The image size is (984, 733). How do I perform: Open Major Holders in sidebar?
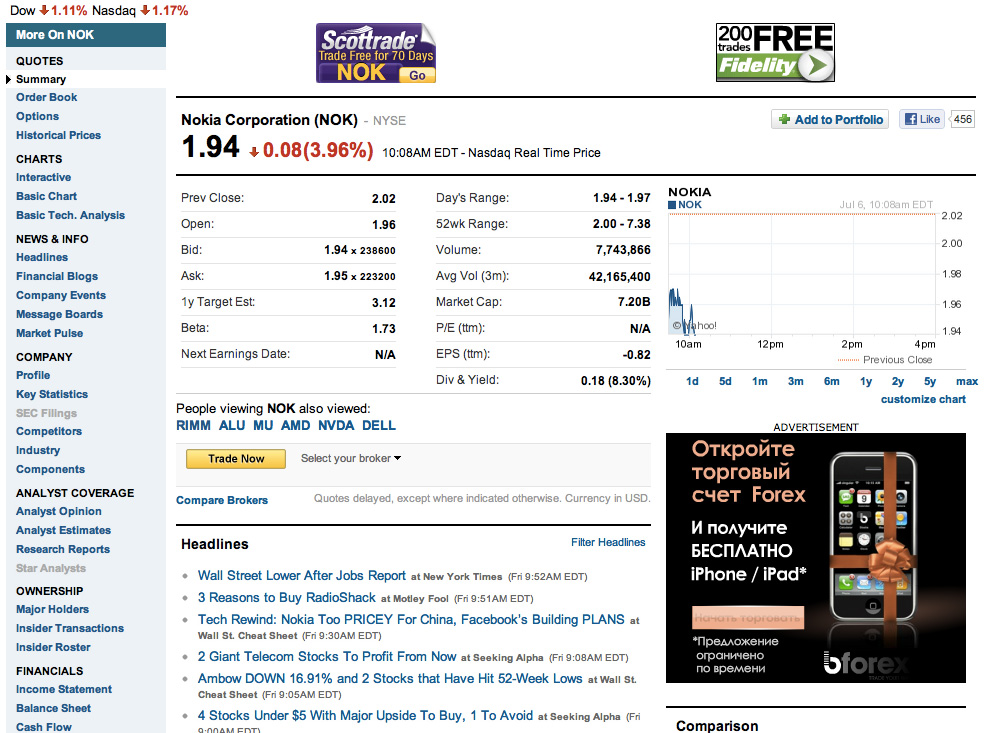click(53, 609)
